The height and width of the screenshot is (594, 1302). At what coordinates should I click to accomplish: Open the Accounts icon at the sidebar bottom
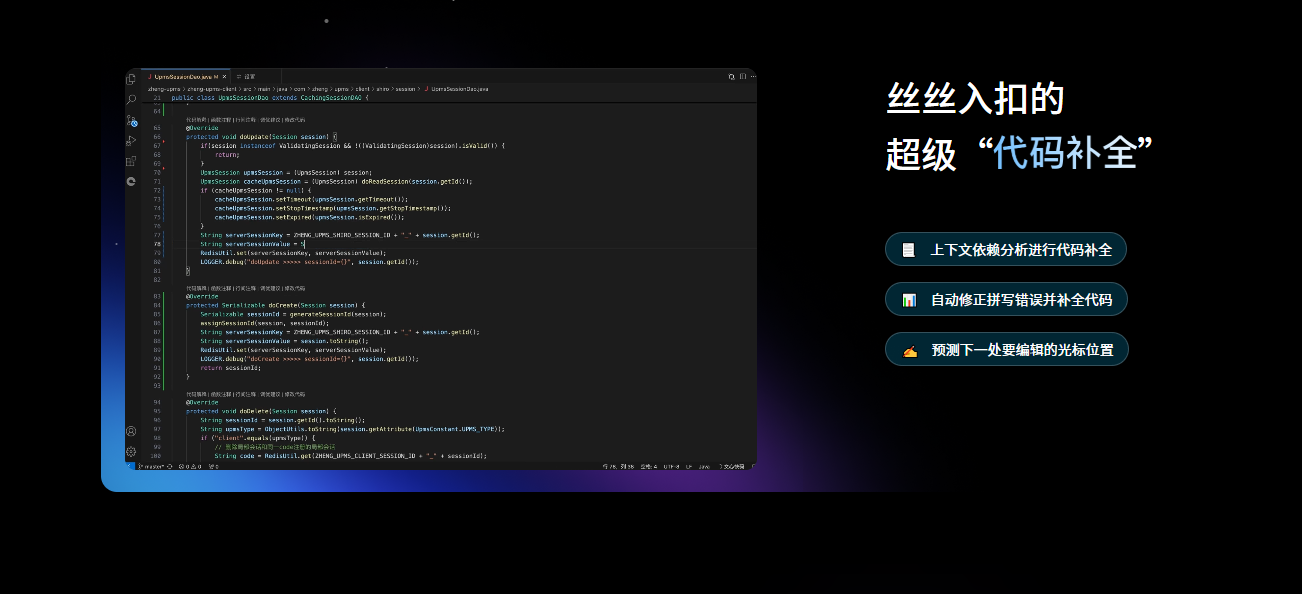(x=131, y=431)
